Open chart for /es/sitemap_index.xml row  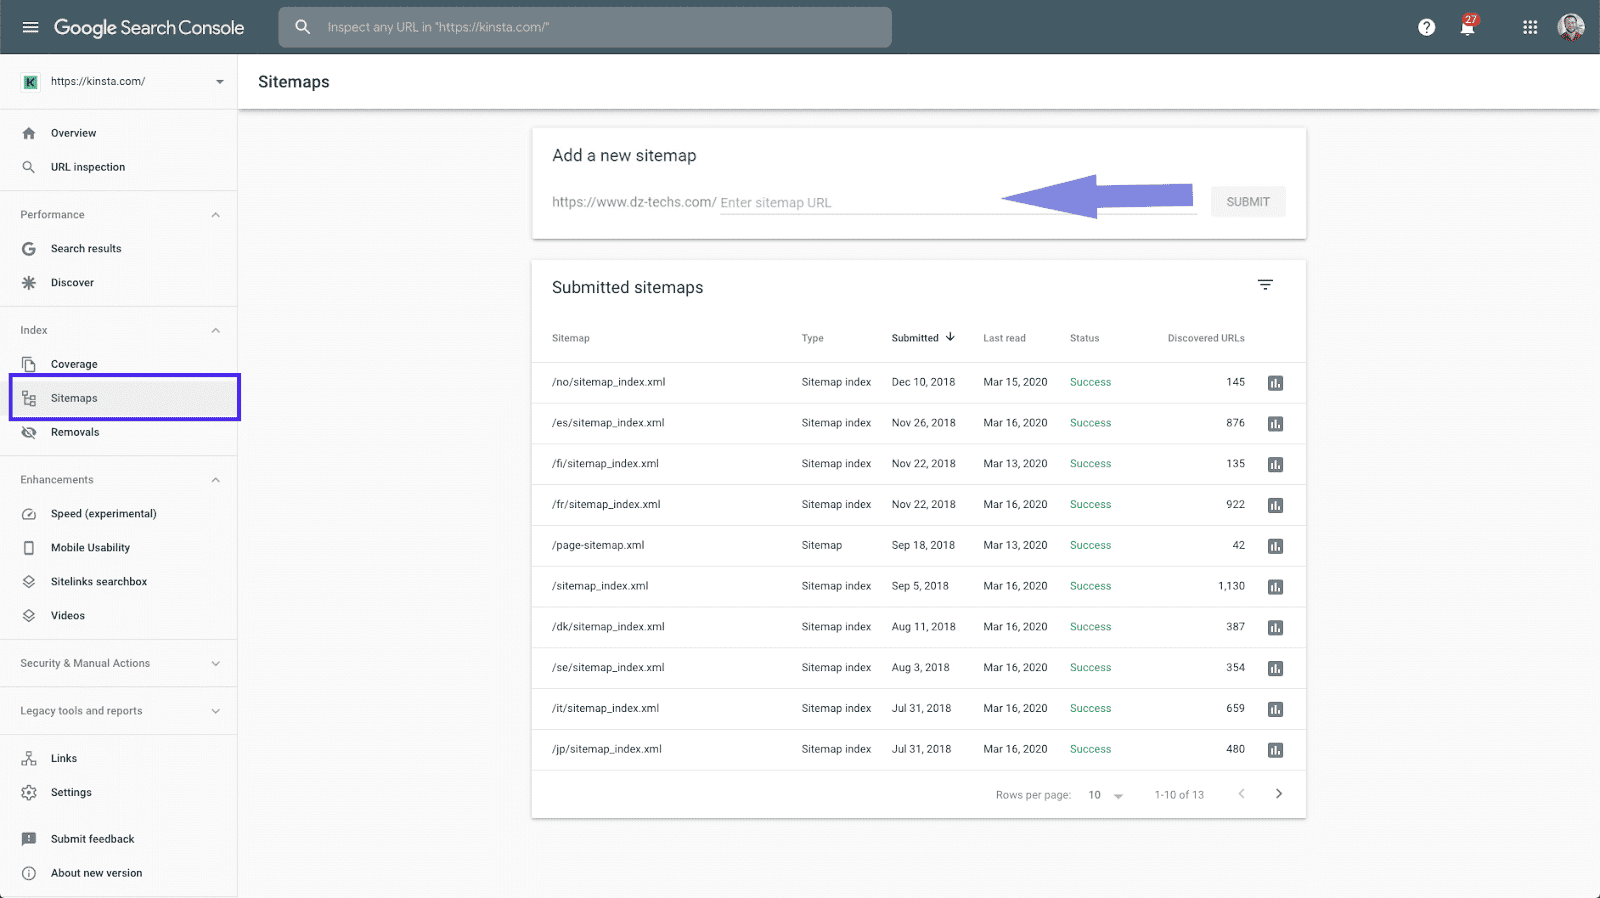[x=1275, y=424]
